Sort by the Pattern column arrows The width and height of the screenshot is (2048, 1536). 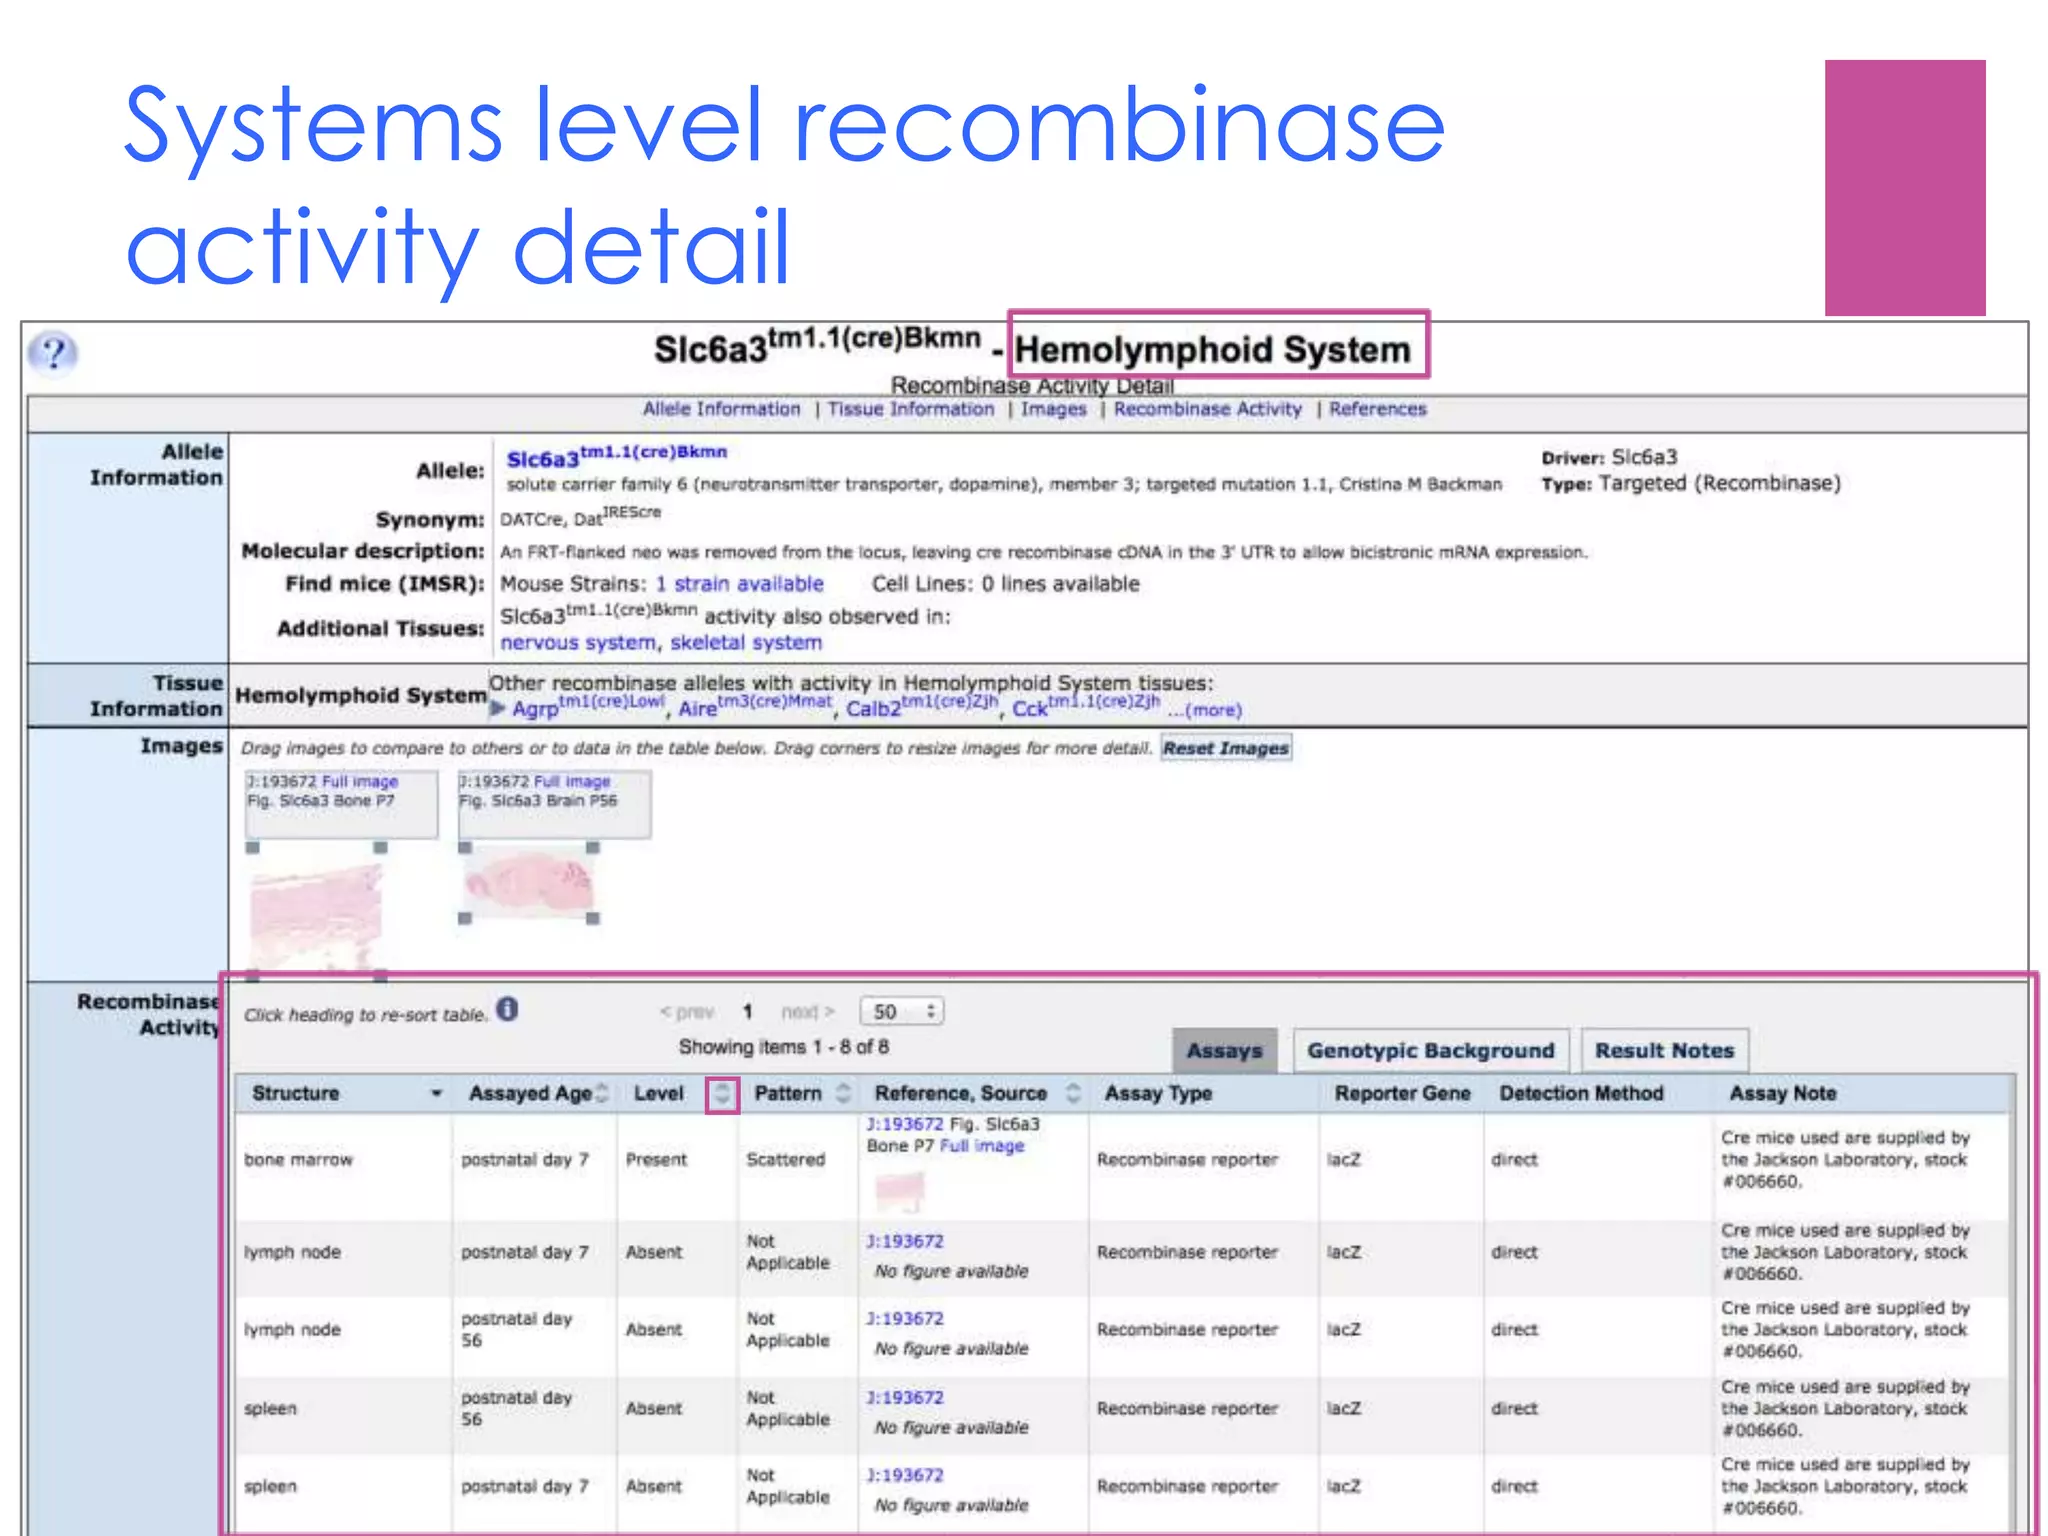[844, 1094]
